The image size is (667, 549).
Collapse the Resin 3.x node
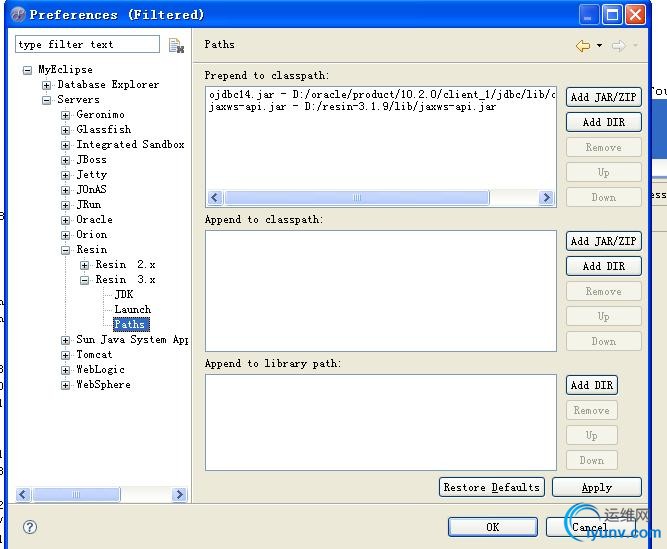click(85, 280)
